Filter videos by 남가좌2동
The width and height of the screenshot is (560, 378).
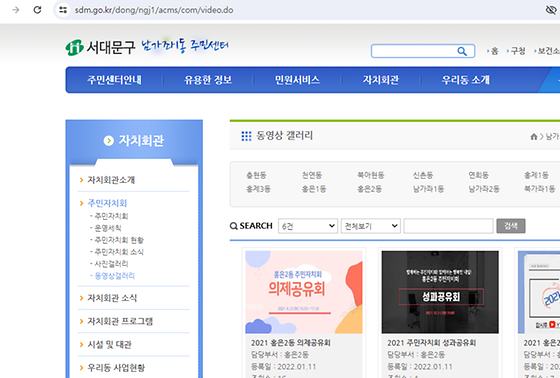click(x=484, y=189)
